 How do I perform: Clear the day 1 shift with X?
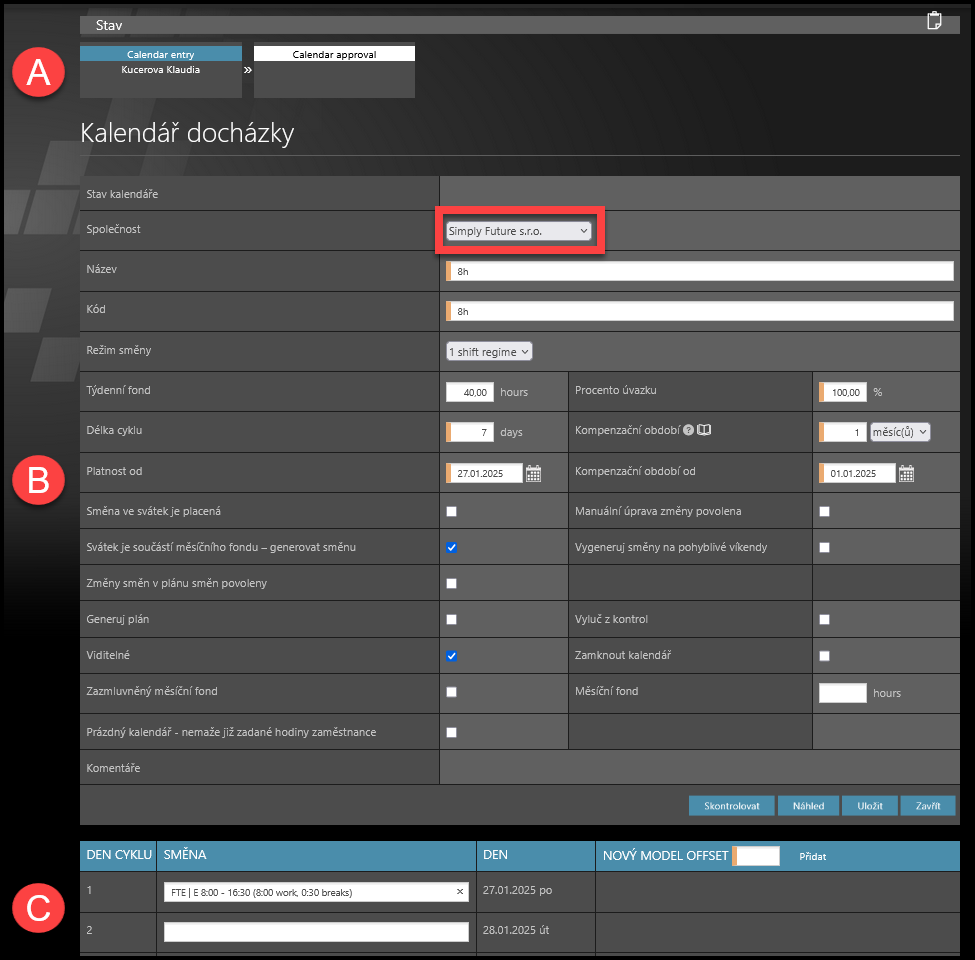click(460, 892)
